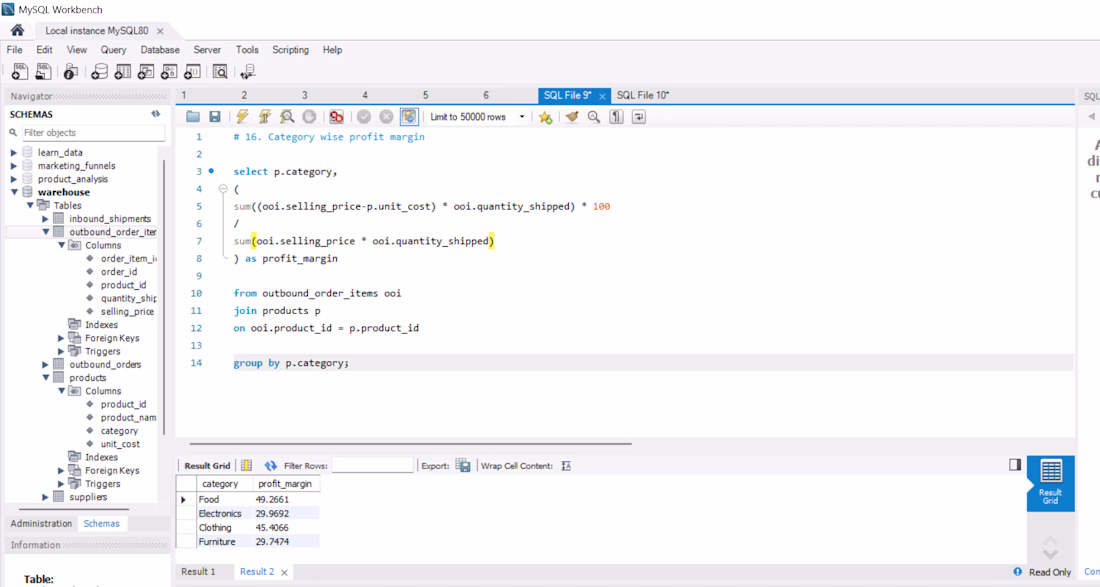The image size is (1100, 587).
Task: Toggle word wrap in the editor
Action: (639, 117)
